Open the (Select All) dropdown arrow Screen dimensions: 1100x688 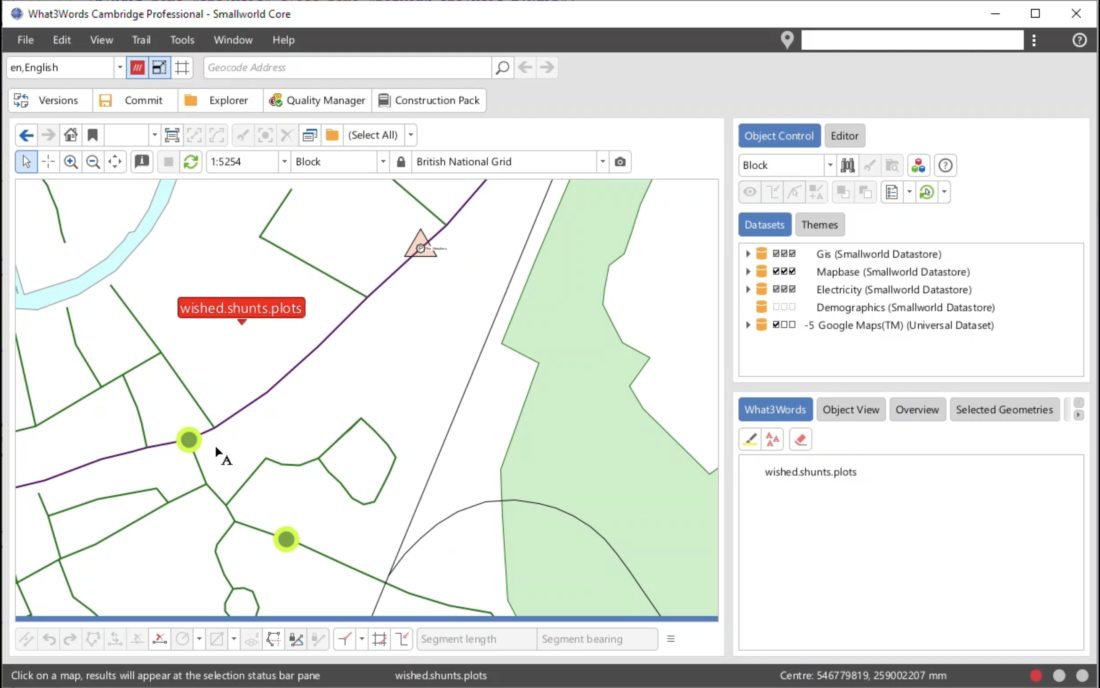tap(411, 135)
